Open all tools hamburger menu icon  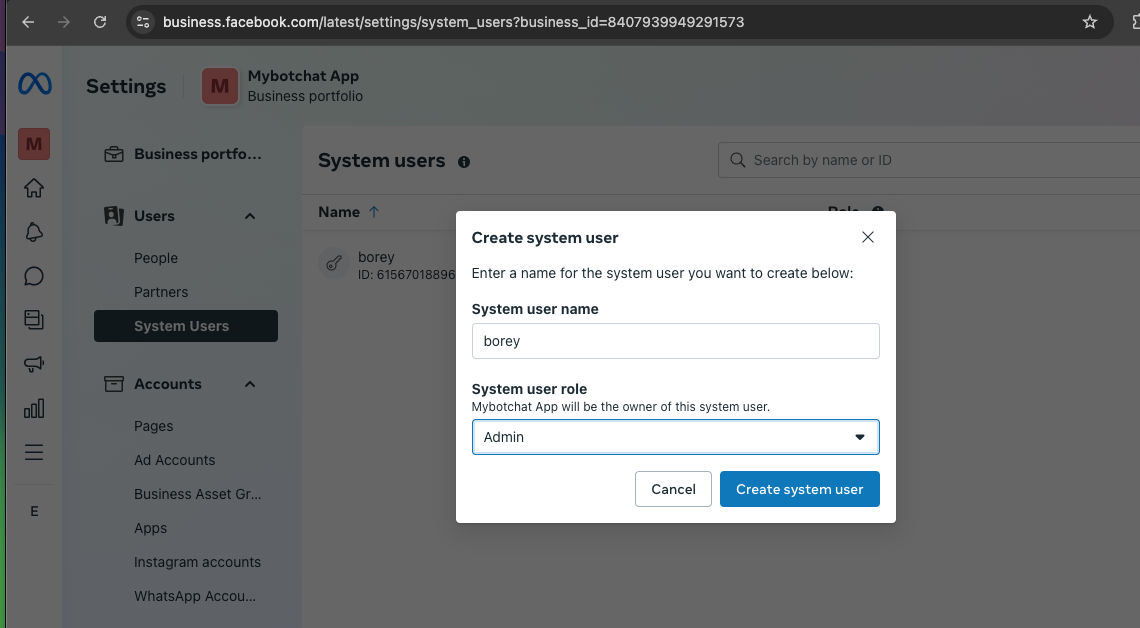point(34,452)
